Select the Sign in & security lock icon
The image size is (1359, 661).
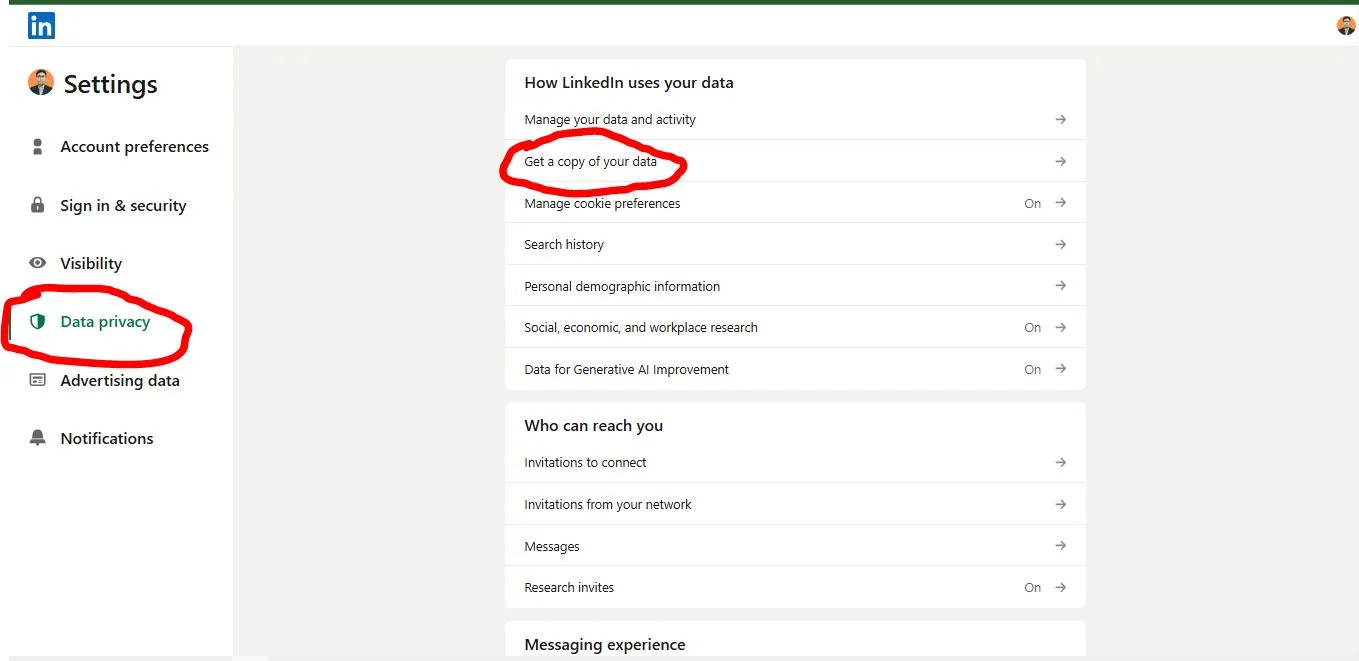pyautogui.click(x=38, y=205)
